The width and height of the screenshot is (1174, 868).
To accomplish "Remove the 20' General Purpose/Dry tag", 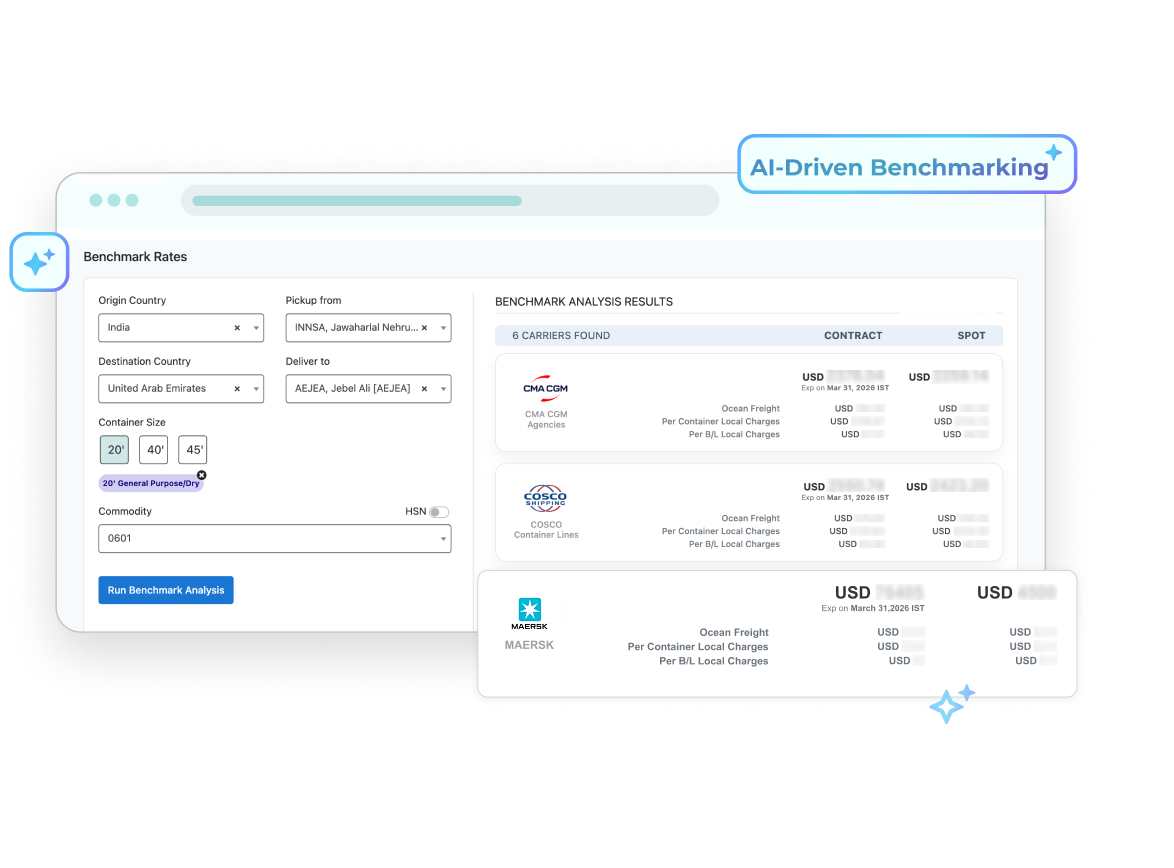I will coord(201,475).
